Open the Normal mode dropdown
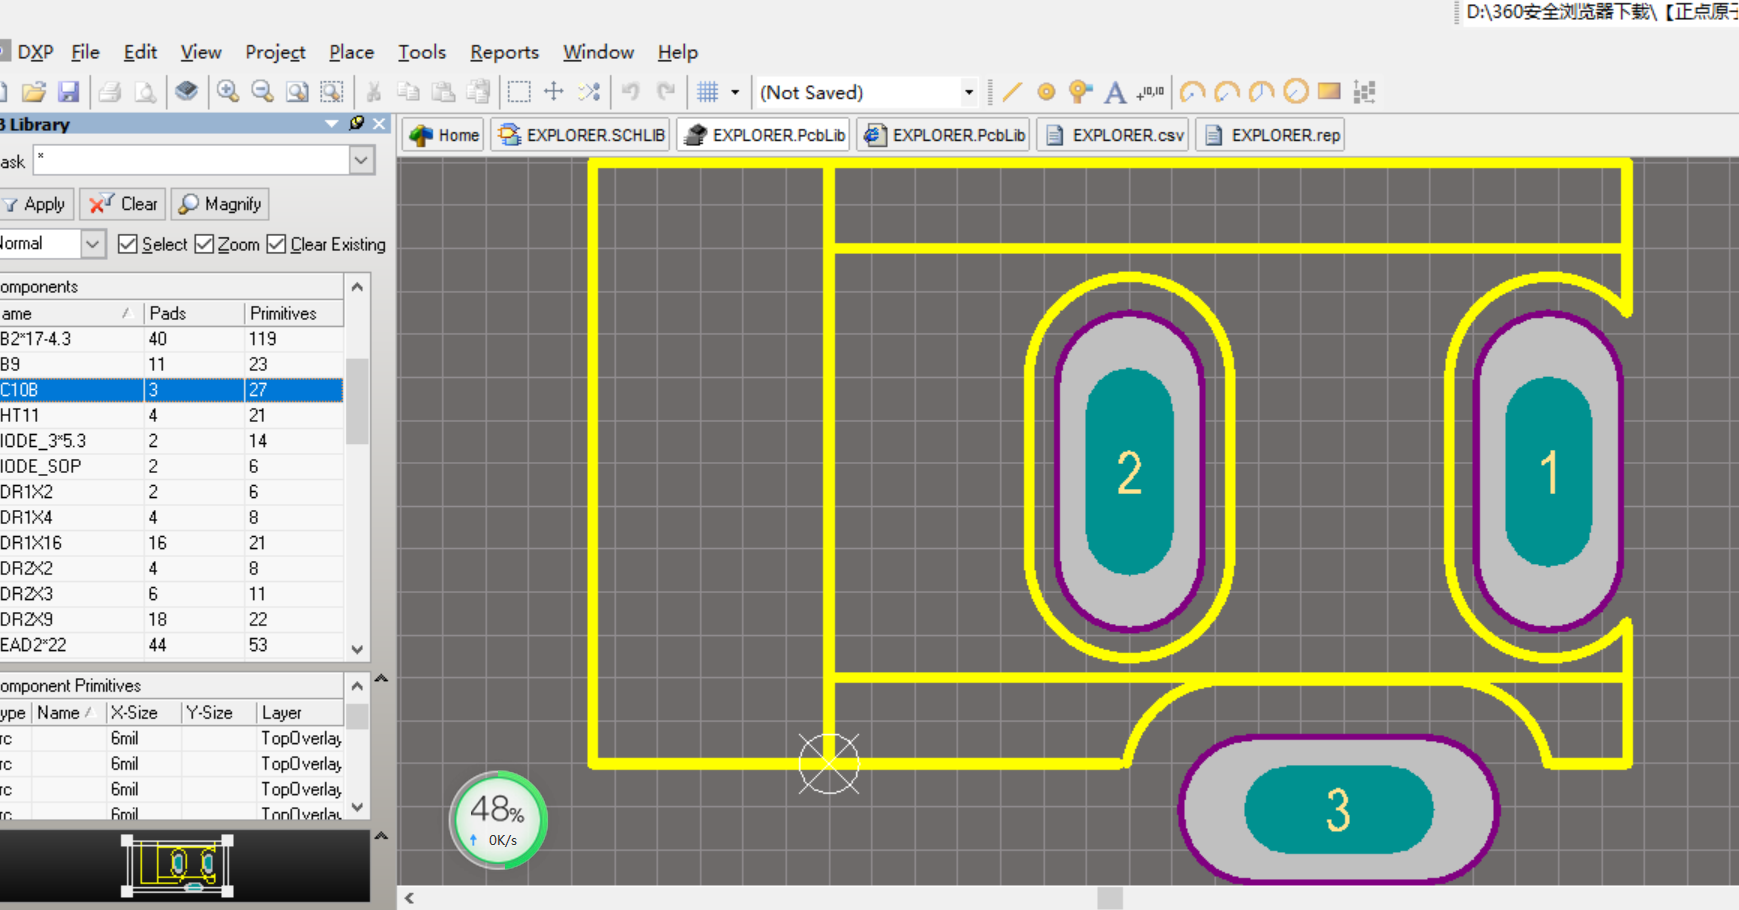This screenshot has width=1739, height=910. pos(92,244)
